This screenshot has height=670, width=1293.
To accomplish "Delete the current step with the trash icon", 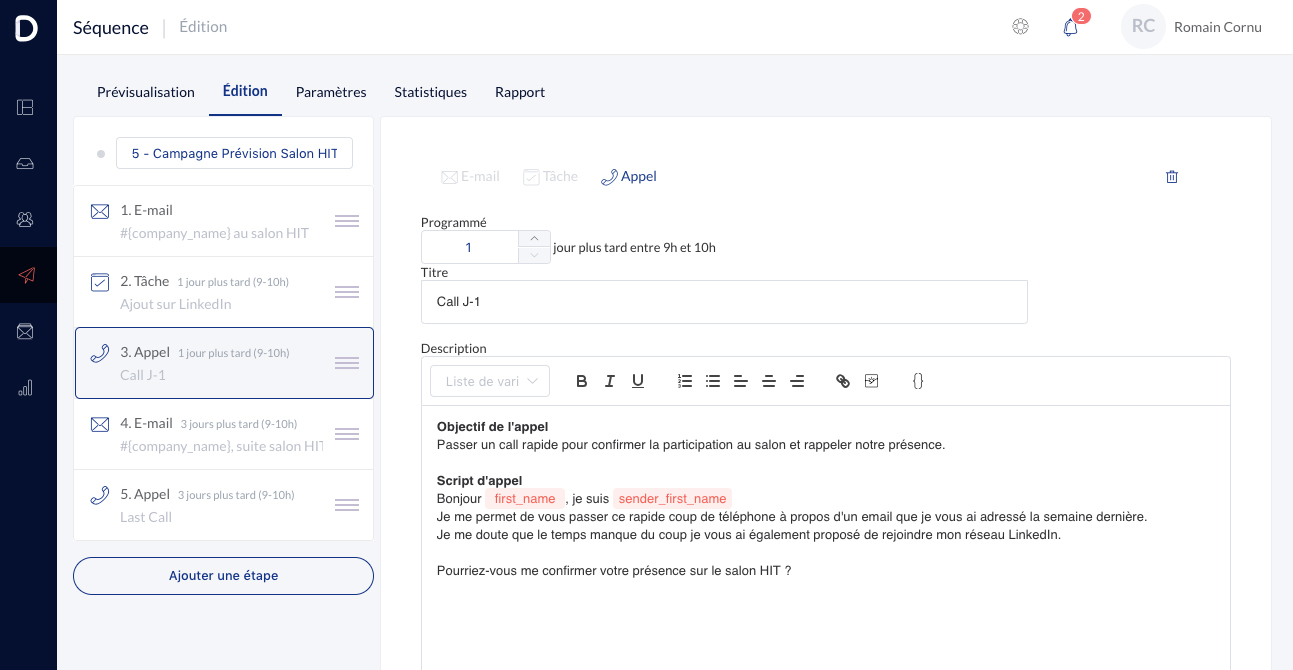I will [1172, 176].
